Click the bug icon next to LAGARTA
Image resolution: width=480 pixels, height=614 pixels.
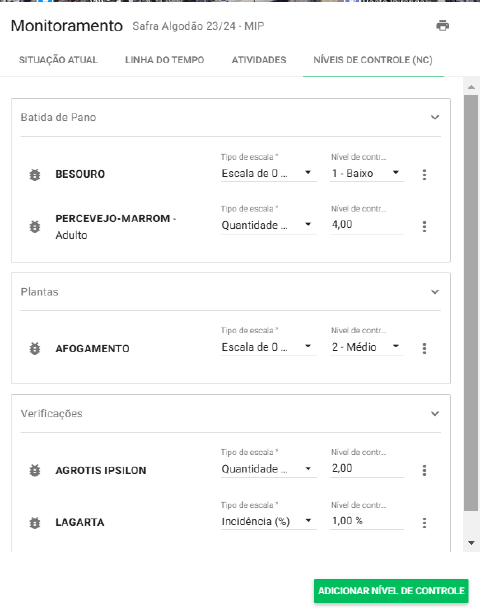(x=35, y=523)
